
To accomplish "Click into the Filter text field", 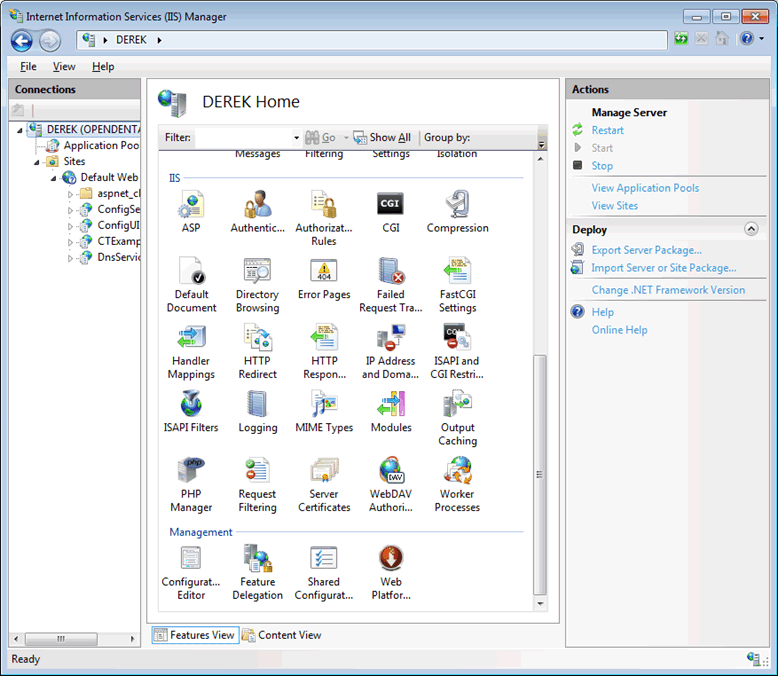I will click(x=244, y=137).
